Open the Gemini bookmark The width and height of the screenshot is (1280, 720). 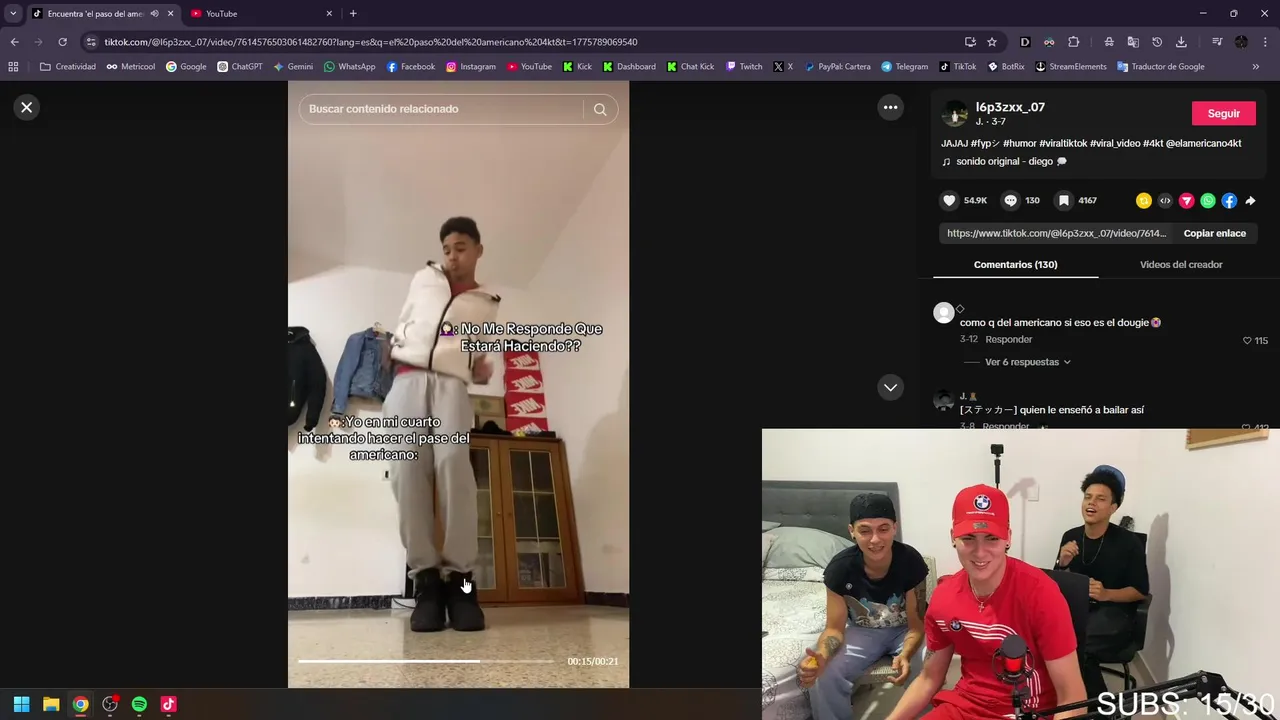tap(293, 67)
